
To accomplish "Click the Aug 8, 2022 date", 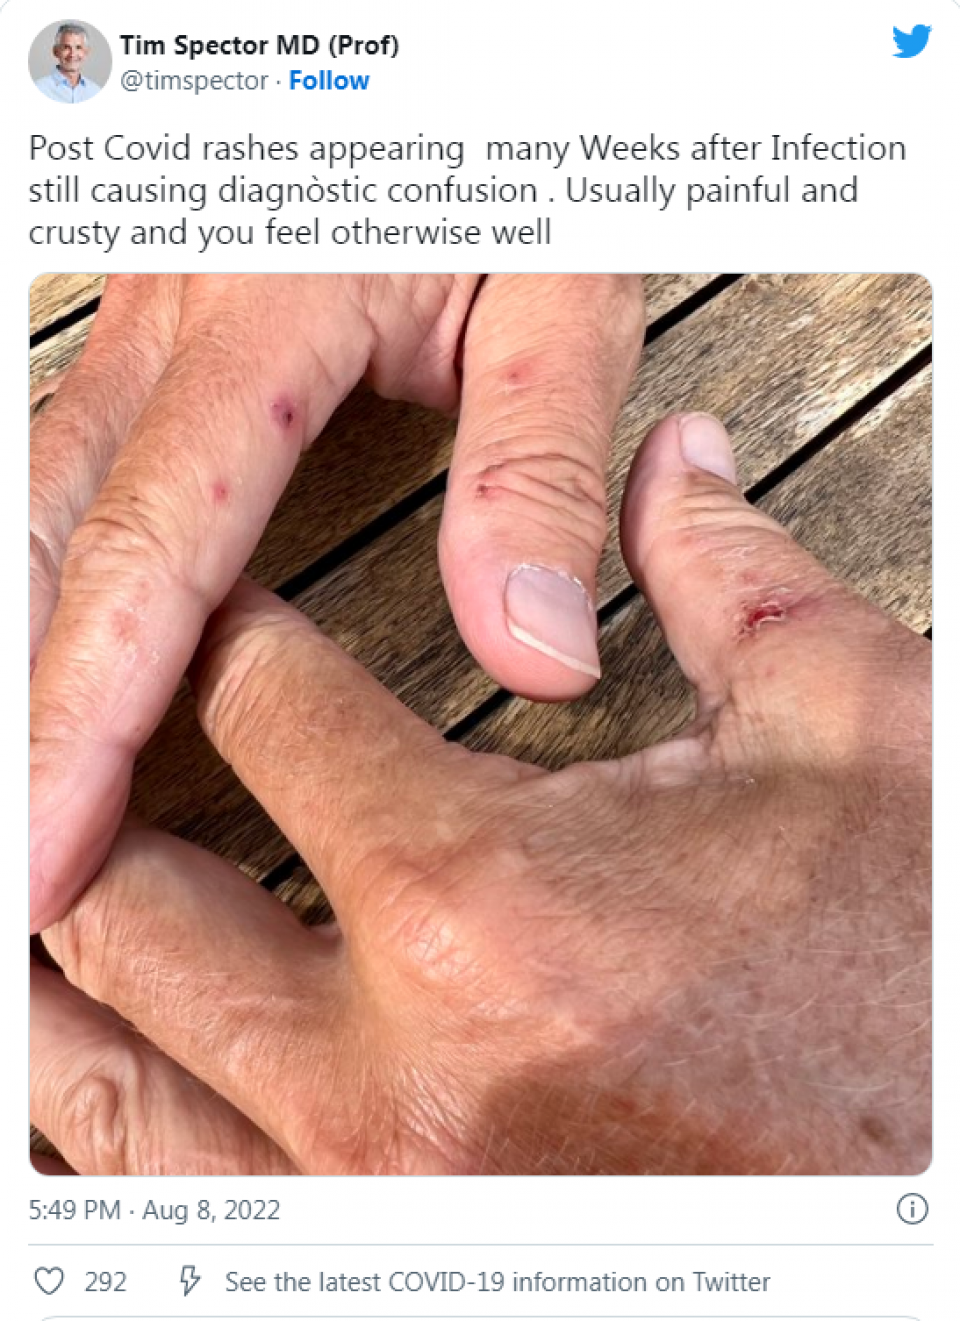I will pos(211,1210).
